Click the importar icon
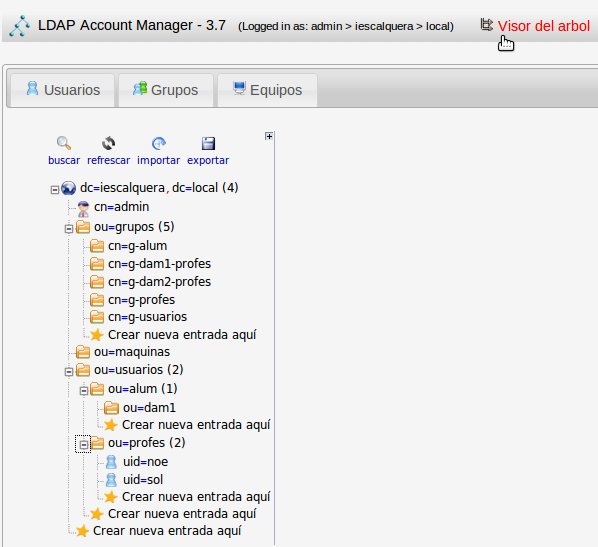The height and width of the screenshot is (547, 598). [159, 143]
